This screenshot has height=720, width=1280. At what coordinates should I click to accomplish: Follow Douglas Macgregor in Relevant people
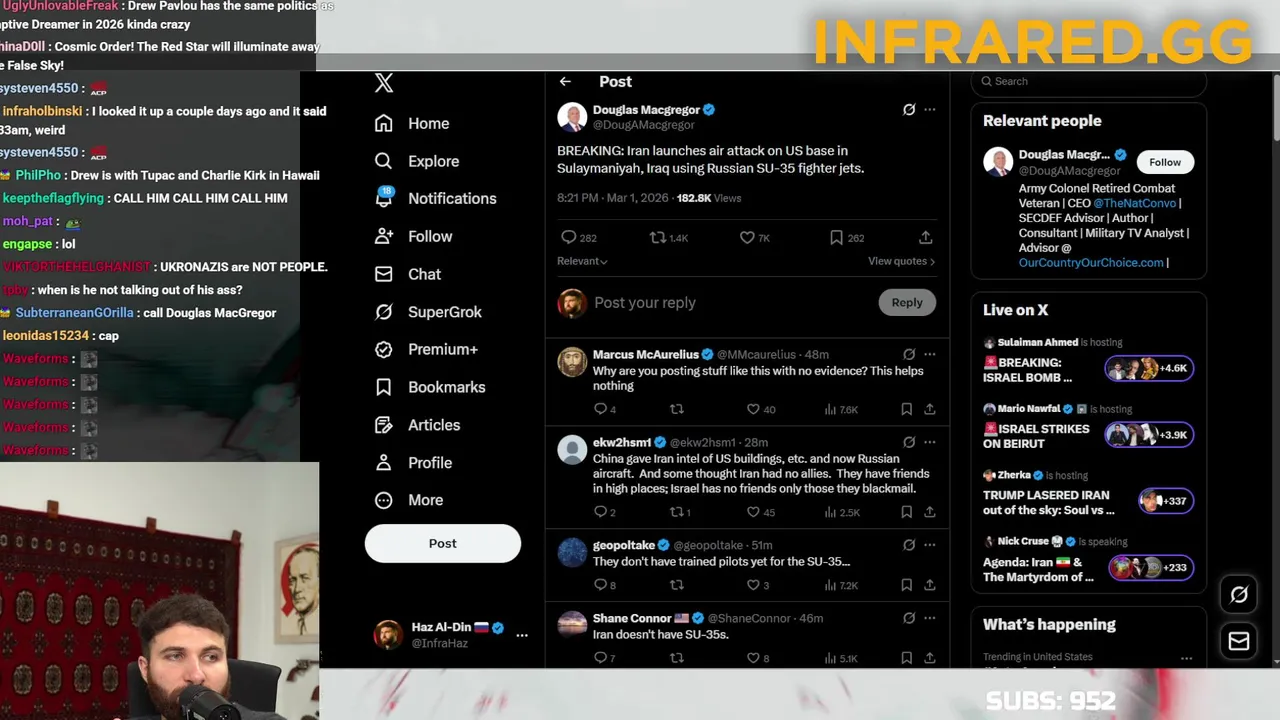click(x=1165, y=162)
